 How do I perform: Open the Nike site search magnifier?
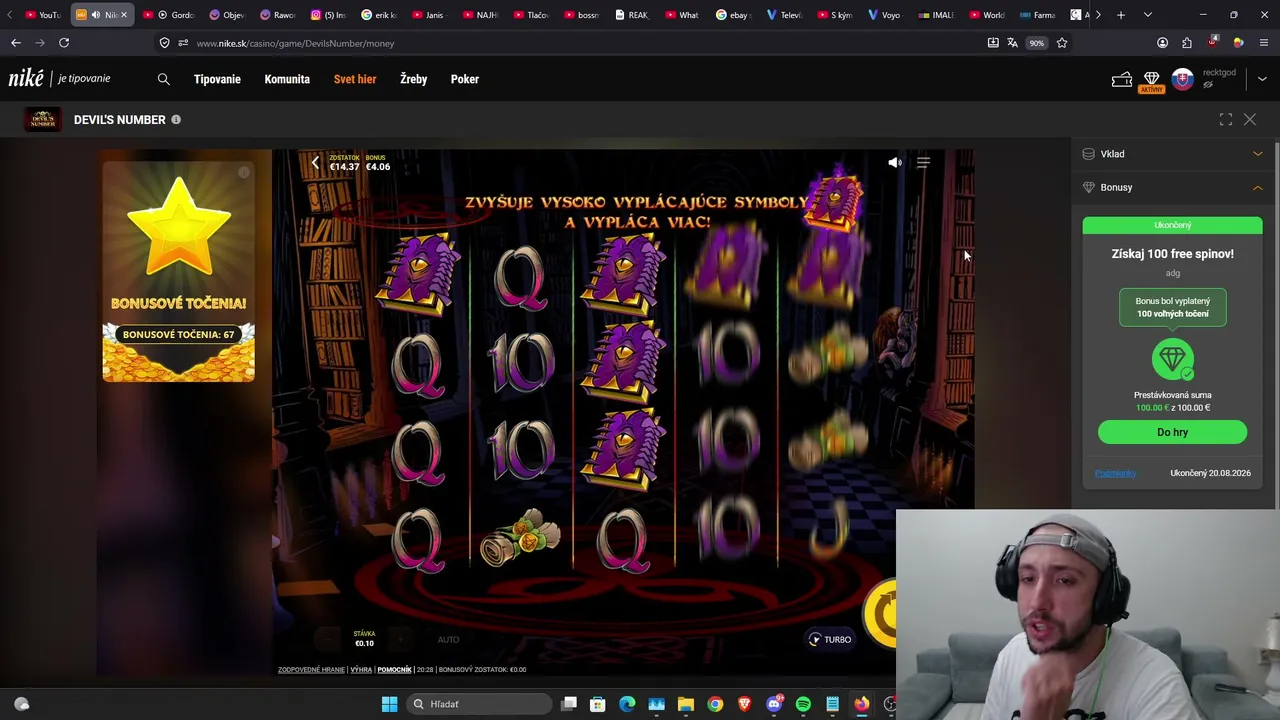coord(164,79)
